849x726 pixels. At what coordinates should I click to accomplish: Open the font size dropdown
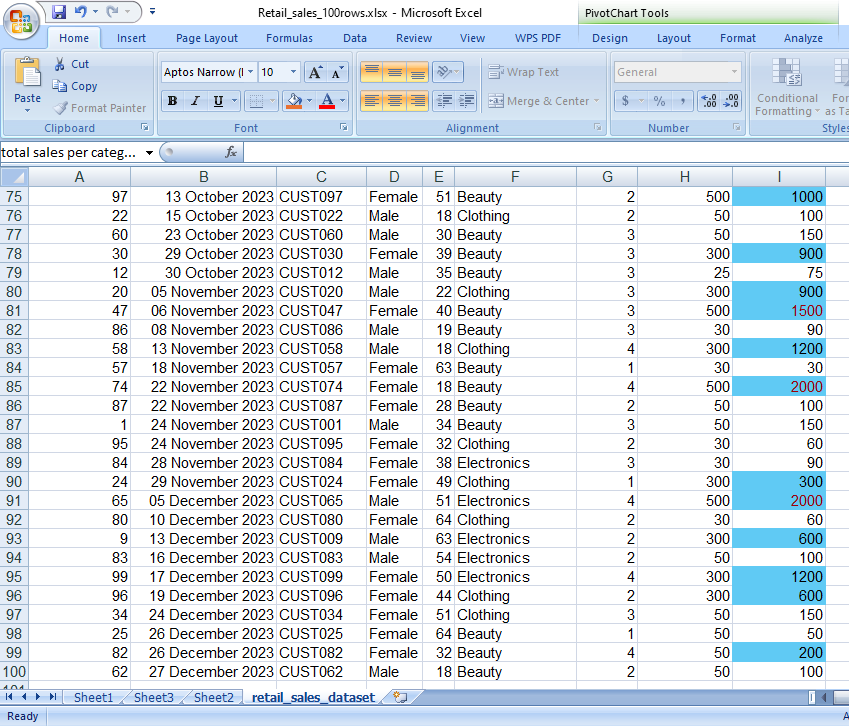(x=293, y=72)
